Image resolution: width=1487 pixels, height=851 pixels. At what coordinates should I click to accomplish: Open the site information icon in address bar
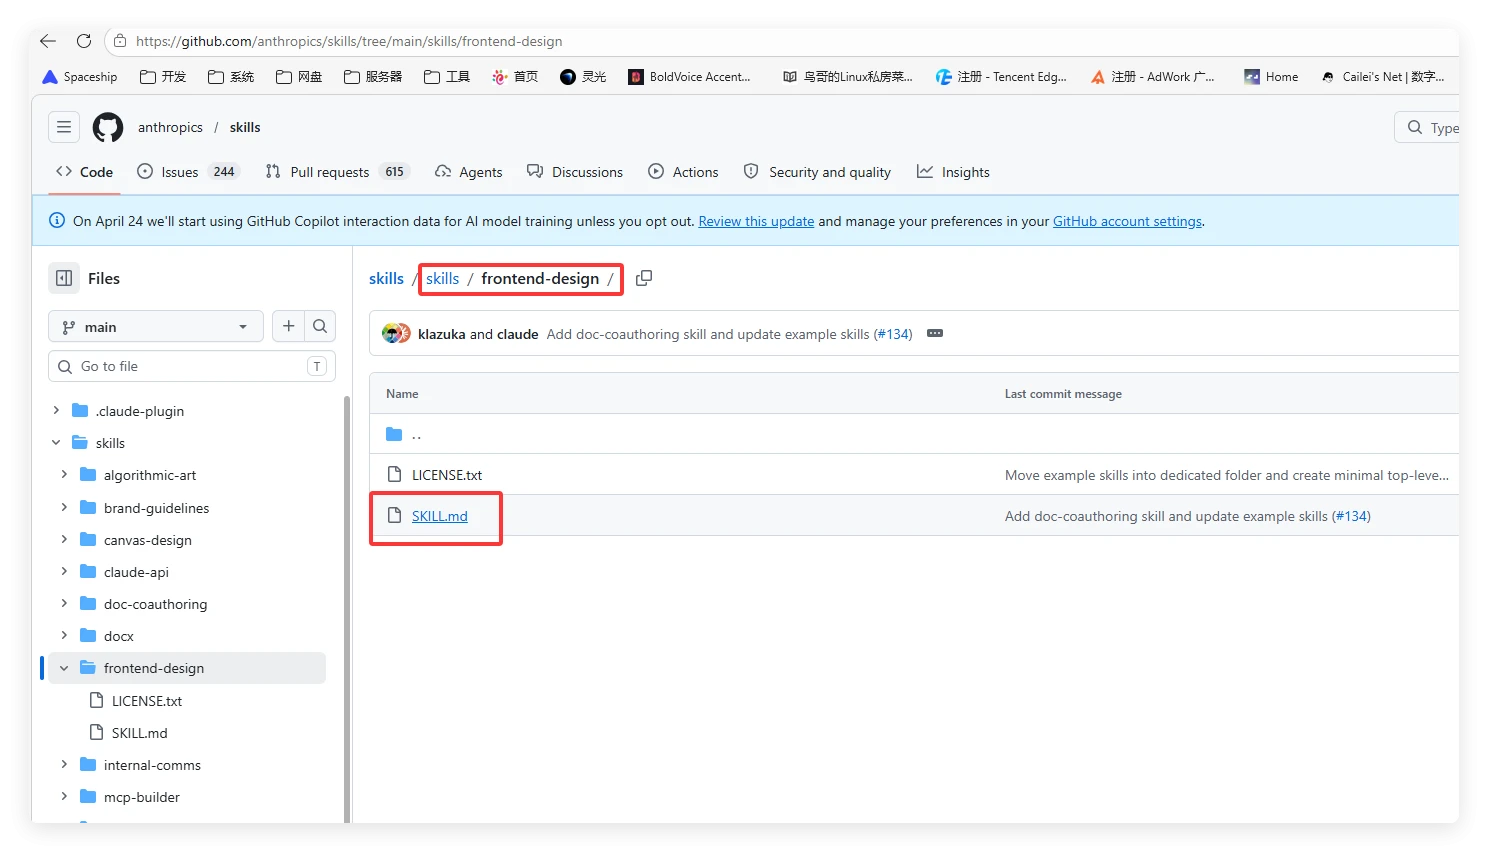(120, 41)
